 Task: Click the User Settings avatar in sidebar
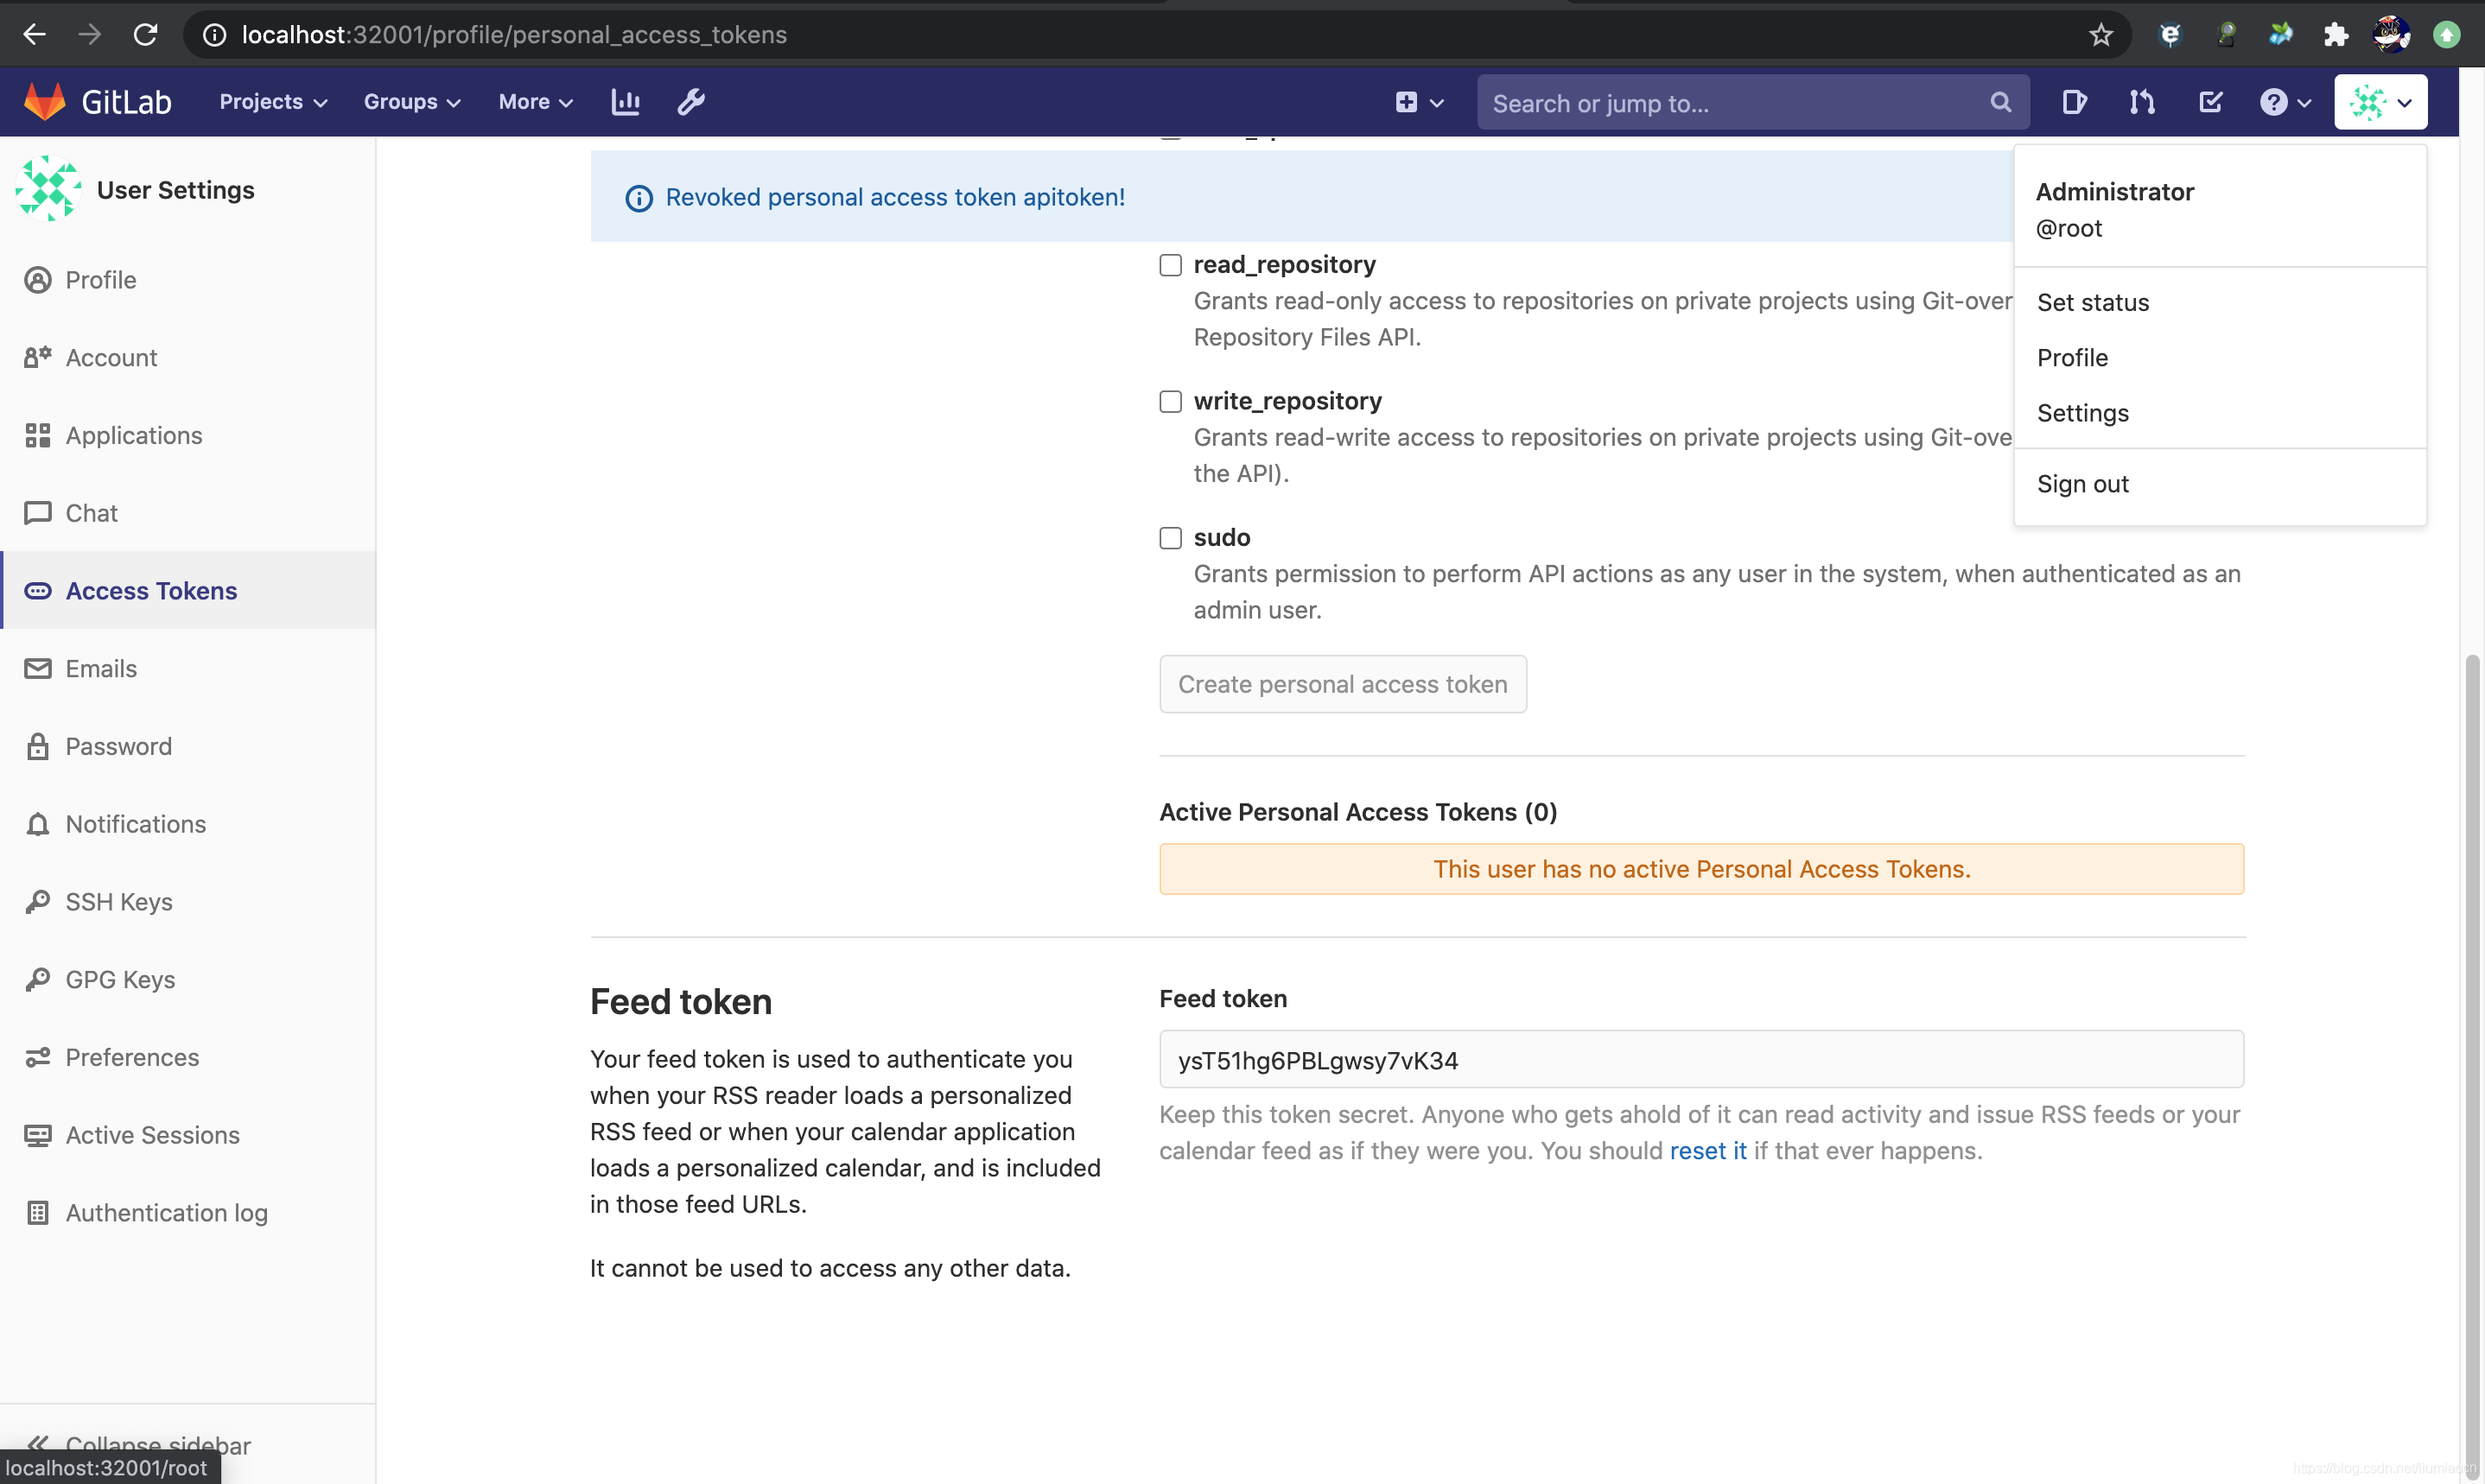(47, 189)
